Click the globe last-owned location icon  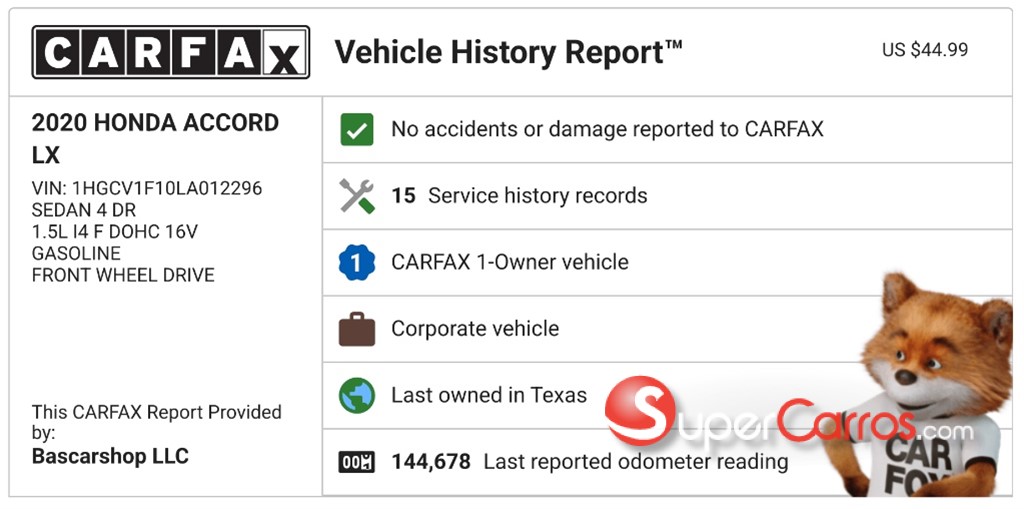point(356,395)
